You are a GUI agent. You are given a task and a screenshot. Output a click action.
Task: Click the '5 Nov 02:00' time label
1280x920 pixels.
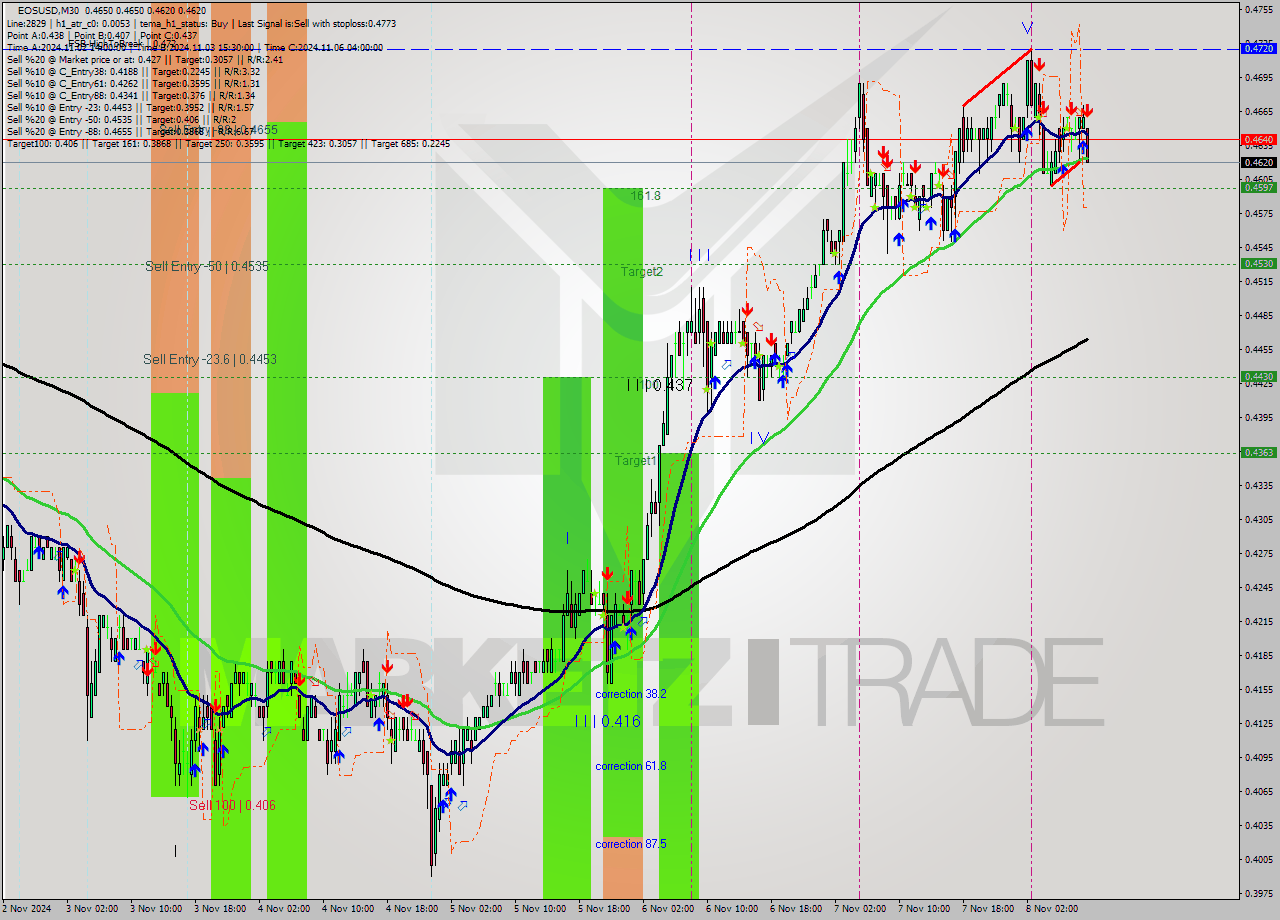(x=476, y=909)
